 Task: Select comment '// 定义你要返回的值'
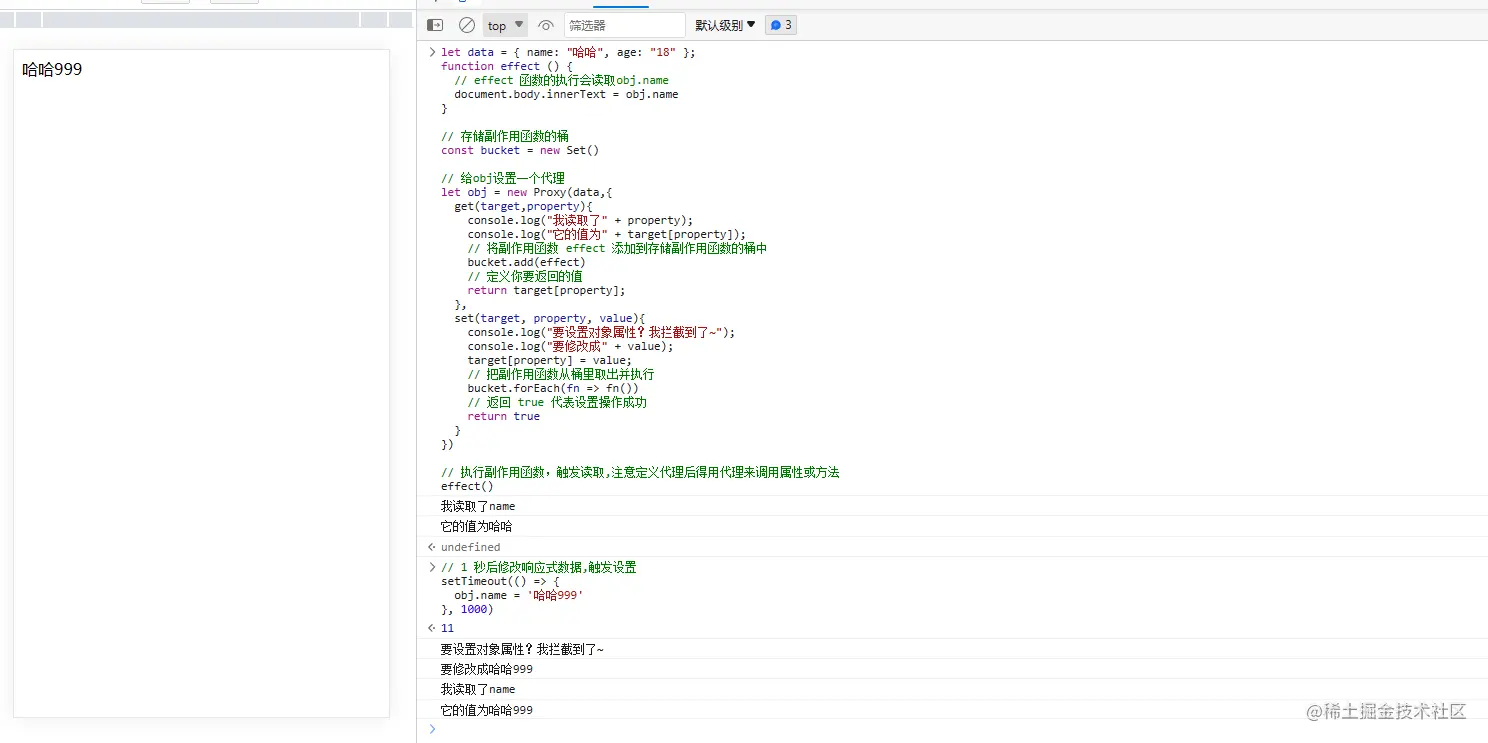pyautogui.click(x=525, y=276)
